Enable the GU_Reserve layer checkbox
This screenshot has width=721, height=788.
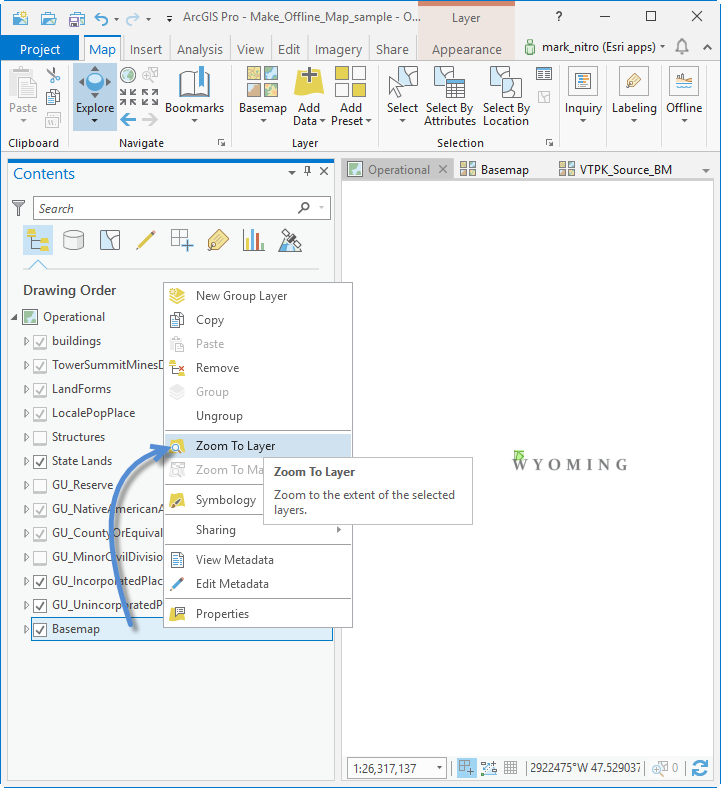coord(40,486)
